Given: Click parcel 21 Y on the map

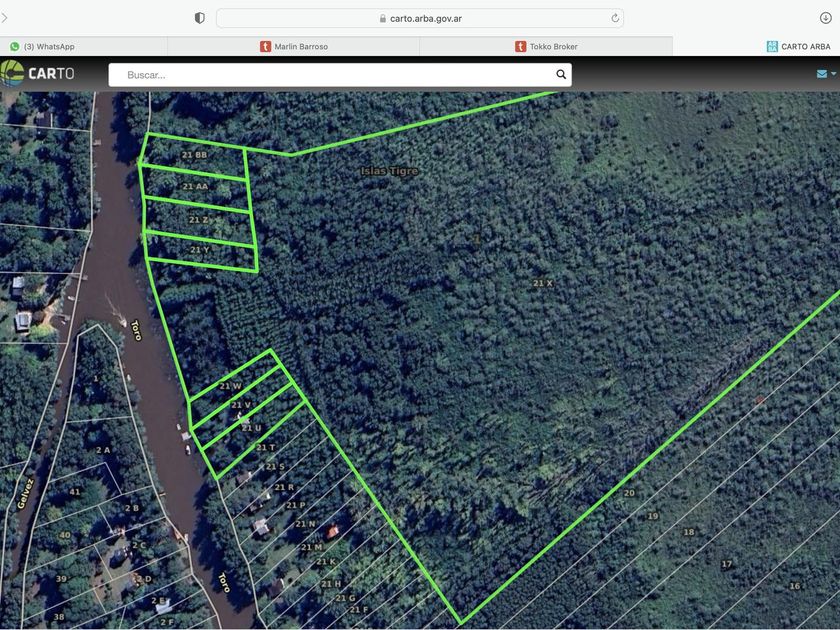Looking at the screenshot, I should pos(200,250).
